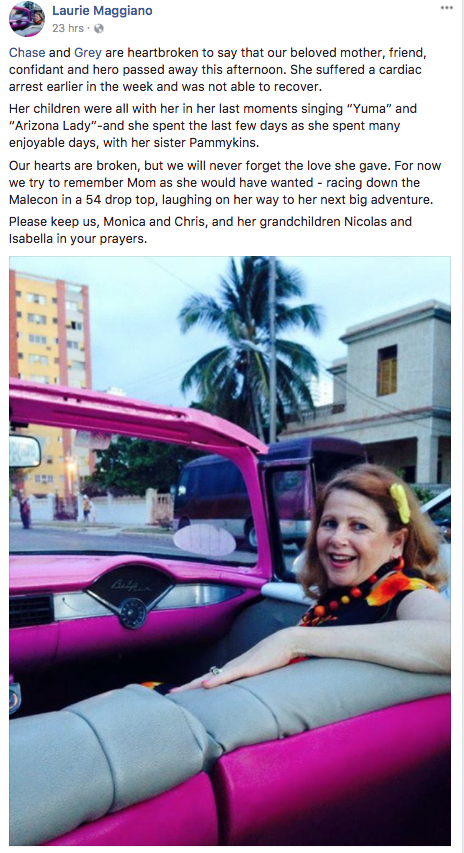This screenshot has width=464, height=853.
Task: Open Laurie Maggiano's profile picture
Action: pos(27,19)
